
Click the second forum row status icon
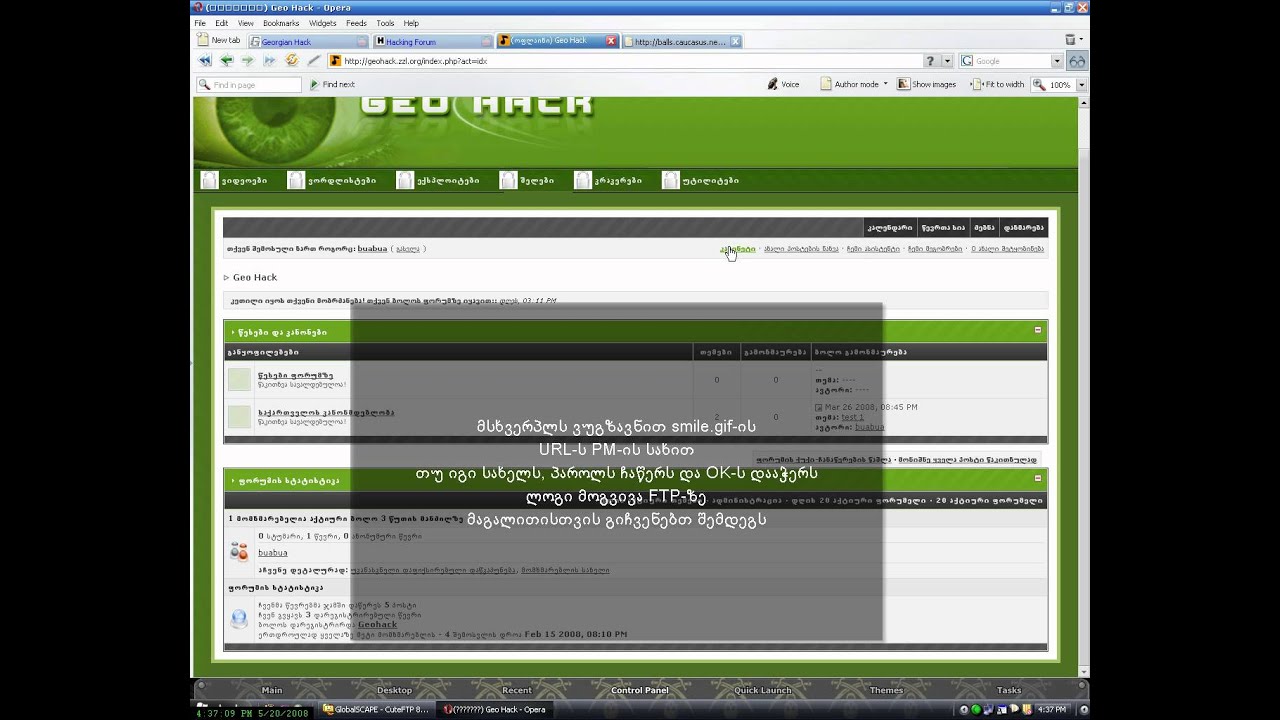pos(239,416)
